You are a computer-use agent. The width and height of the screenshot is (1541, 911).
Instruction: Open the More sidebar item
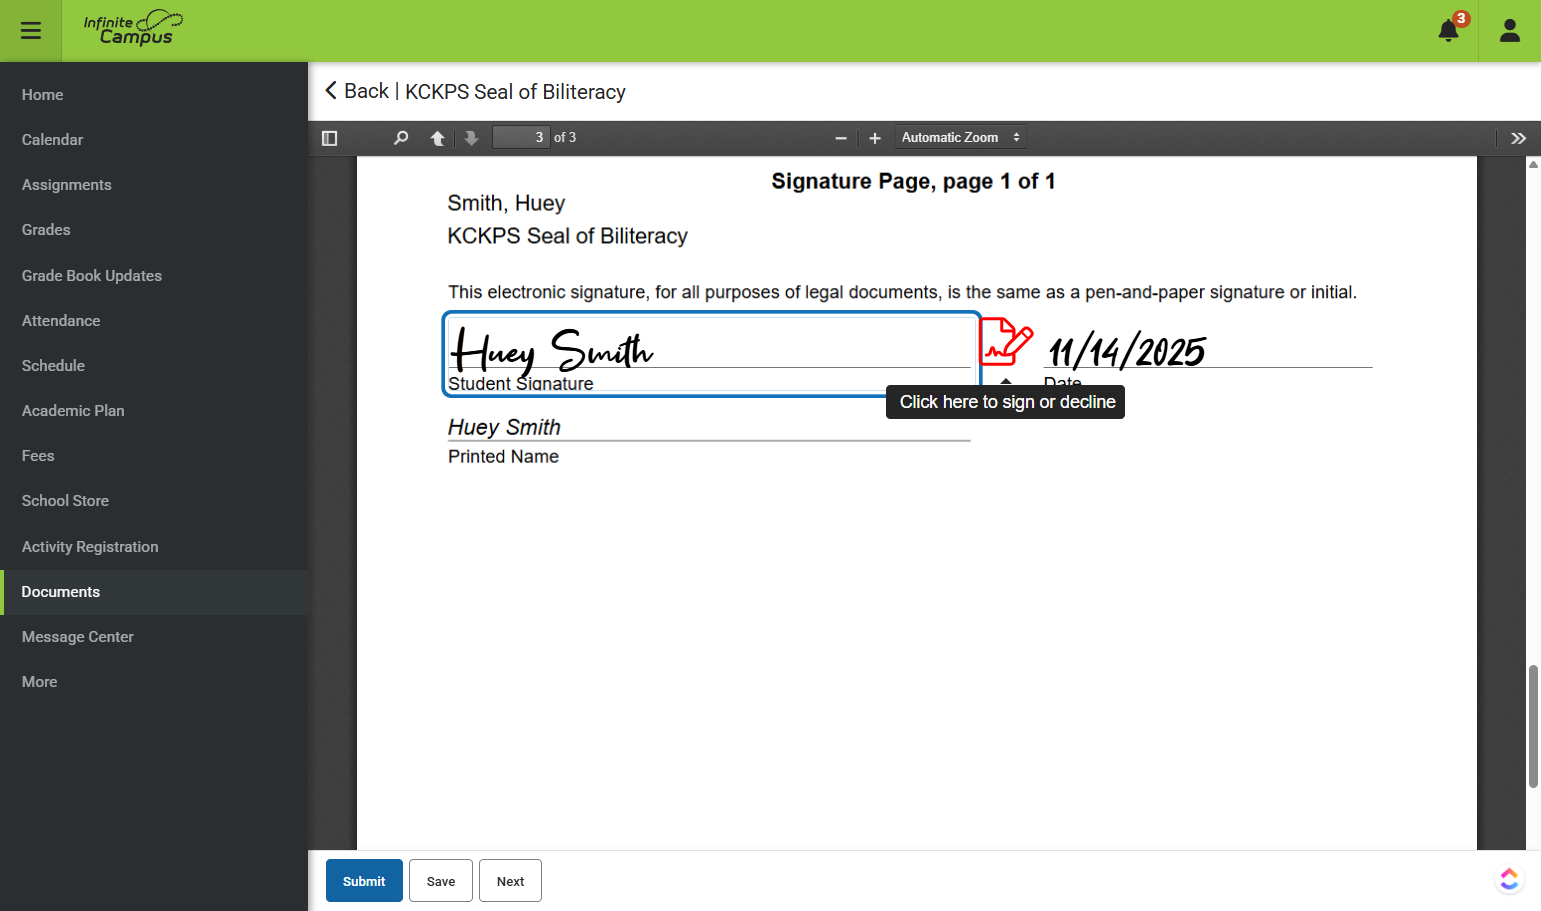coord(154,682)
